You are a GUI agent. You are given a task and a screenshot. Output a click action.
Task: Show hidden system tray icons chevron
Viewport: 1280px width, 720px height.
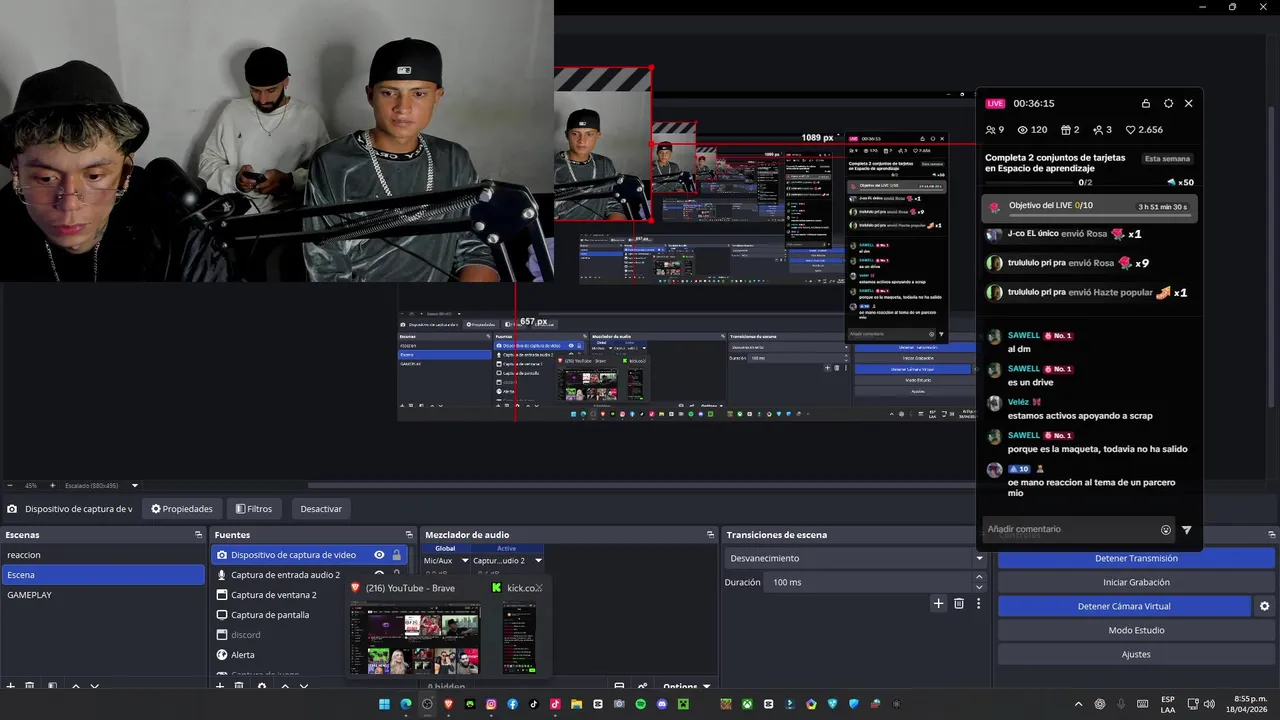1078,704
